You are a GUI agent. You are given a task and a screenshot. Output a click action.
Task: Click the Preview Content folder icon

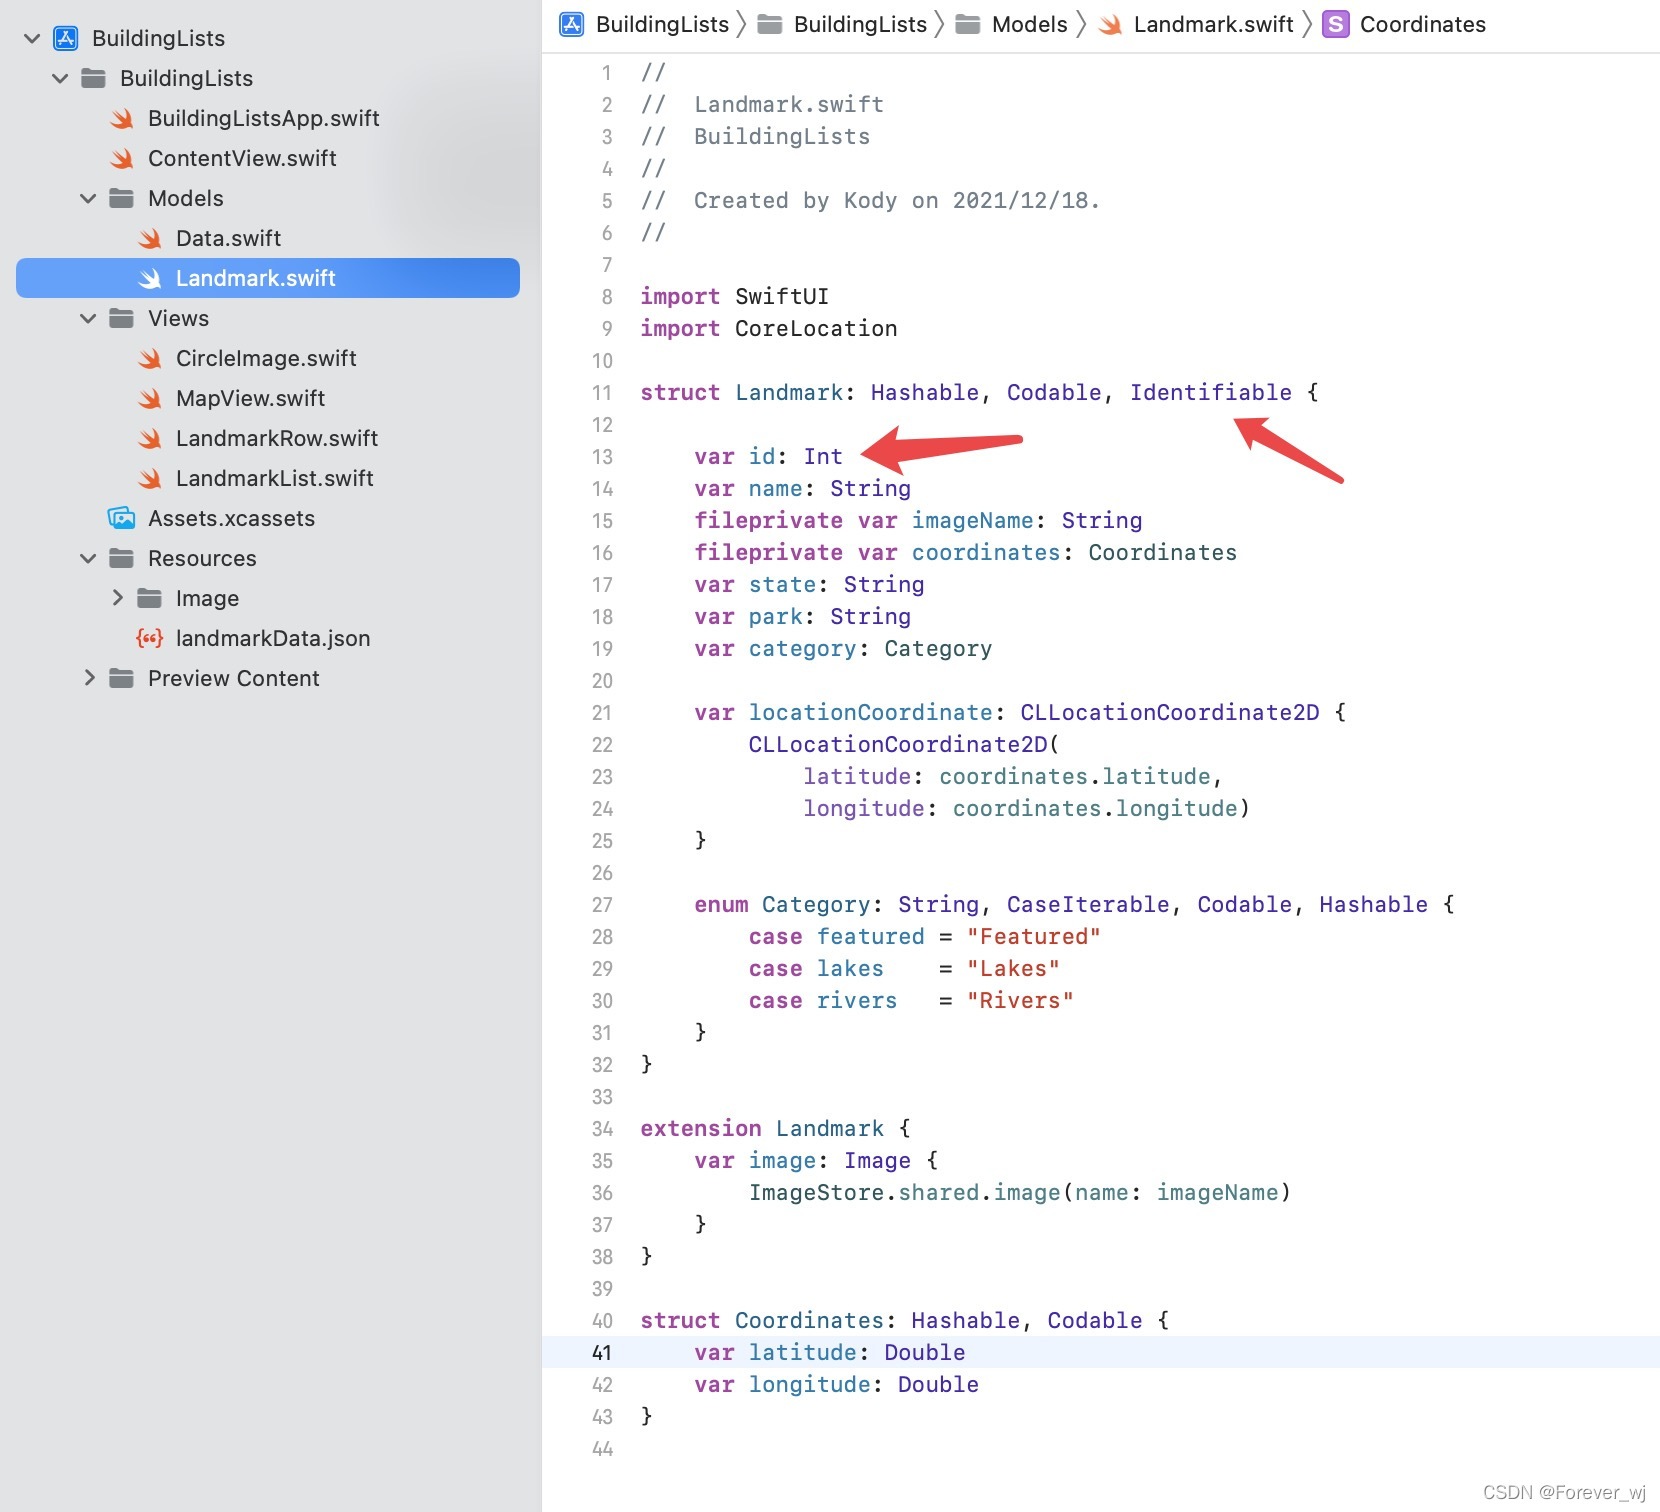(x=121, y=678)
